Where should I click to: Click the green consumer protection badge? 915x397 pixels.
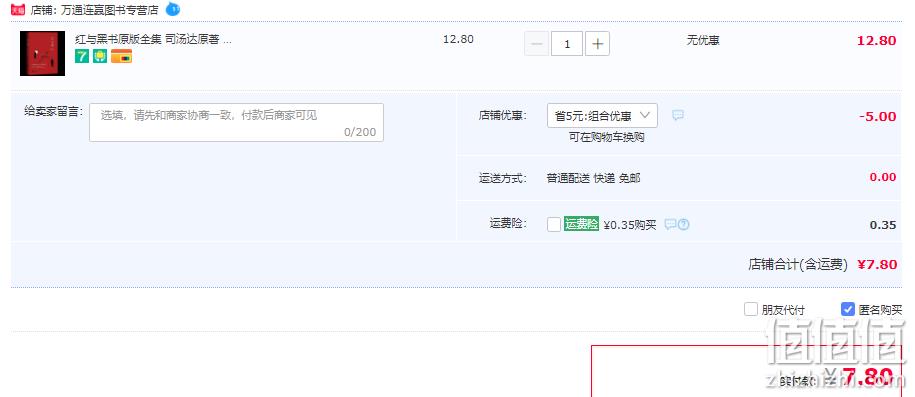click(100, 56)
